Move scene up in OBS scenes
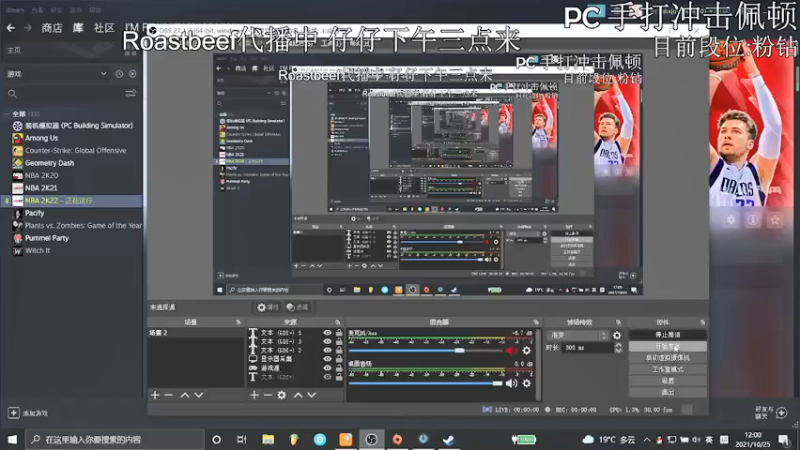Viewport: 800px width, 450px height. (185, 395)
